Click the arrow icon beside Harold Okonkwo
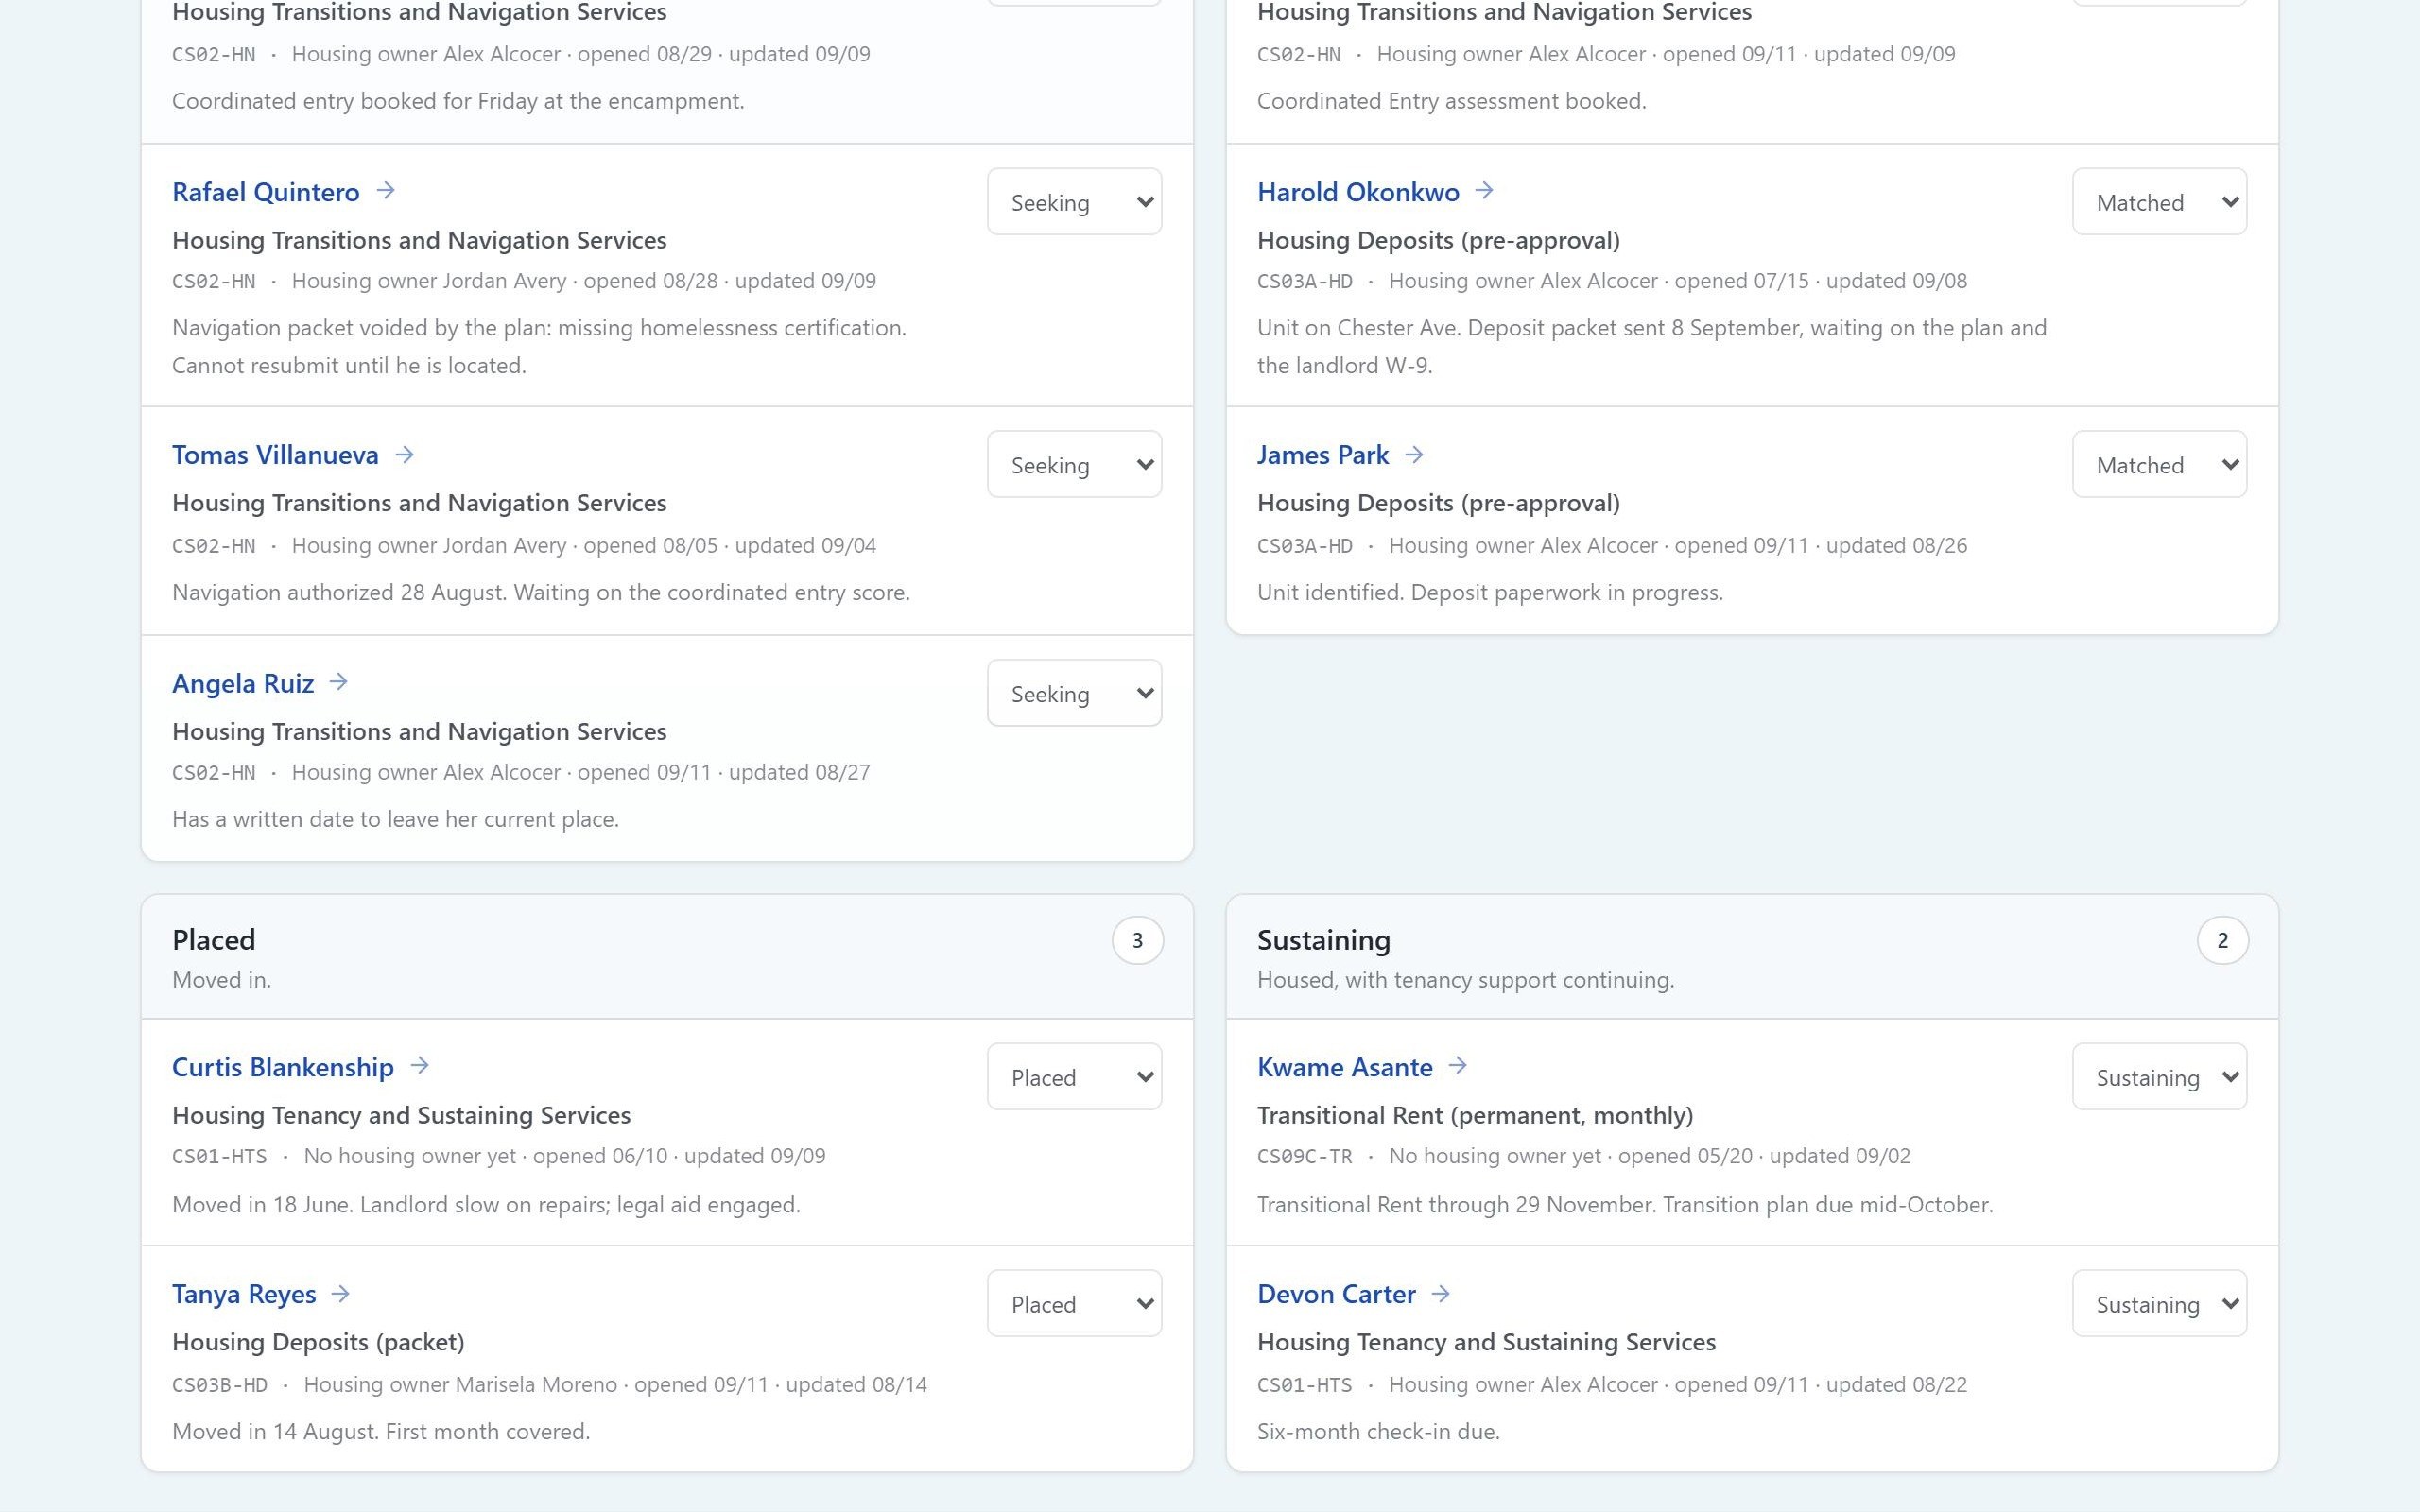2420x1512 pixels. [1485, 191]
